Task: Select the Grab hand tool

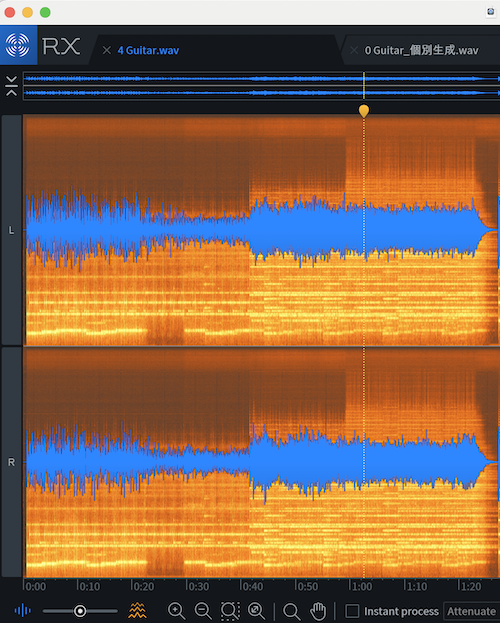Action: point(318,611)
